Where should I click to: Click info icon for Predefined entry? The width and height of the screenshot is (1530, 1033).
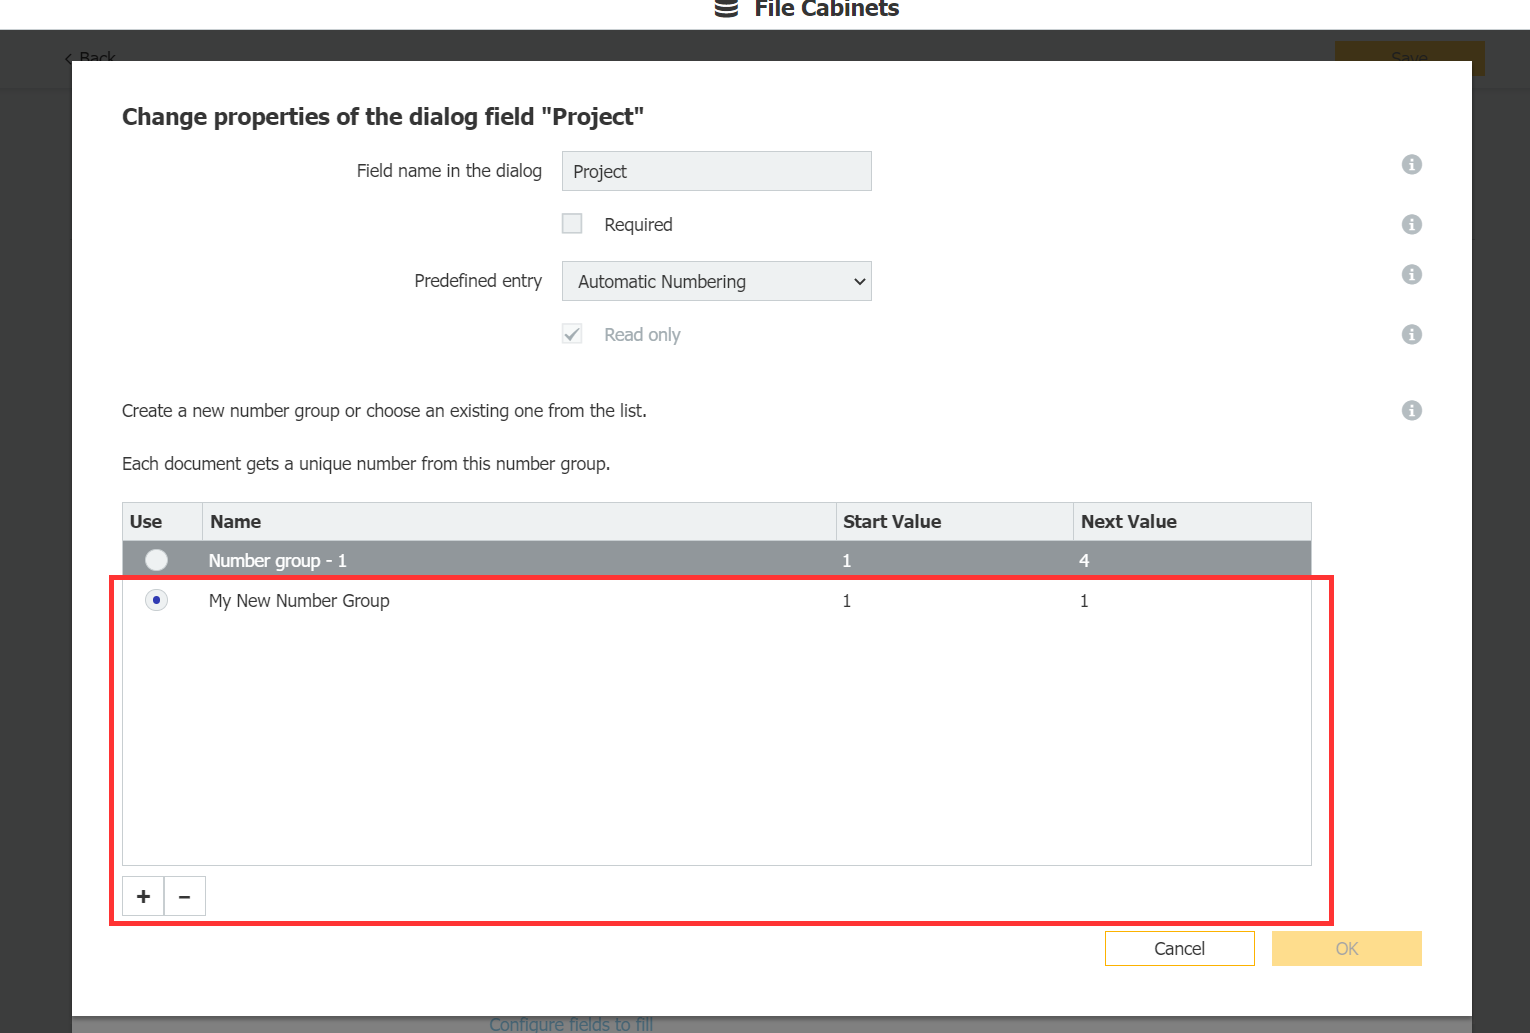pos(1411,275)
